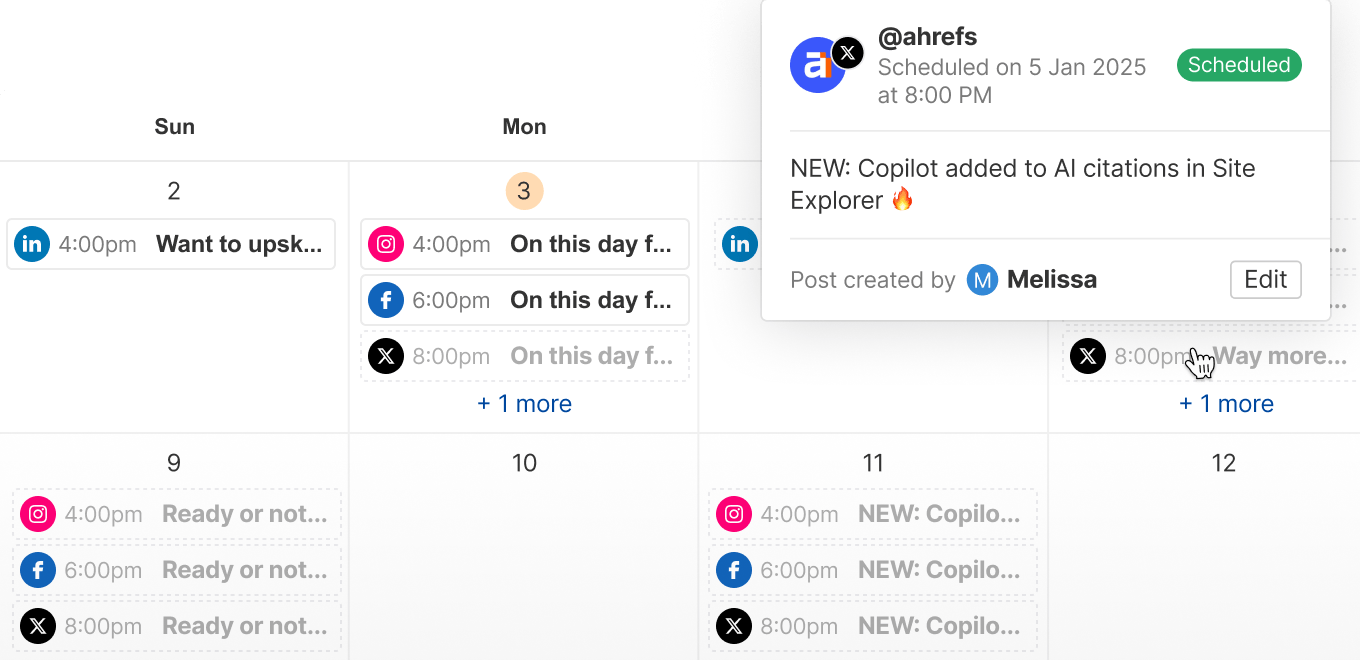Click Facebook icon on Monday 3 post
The width and height of the screenshot is (1360, 660).
386,300
